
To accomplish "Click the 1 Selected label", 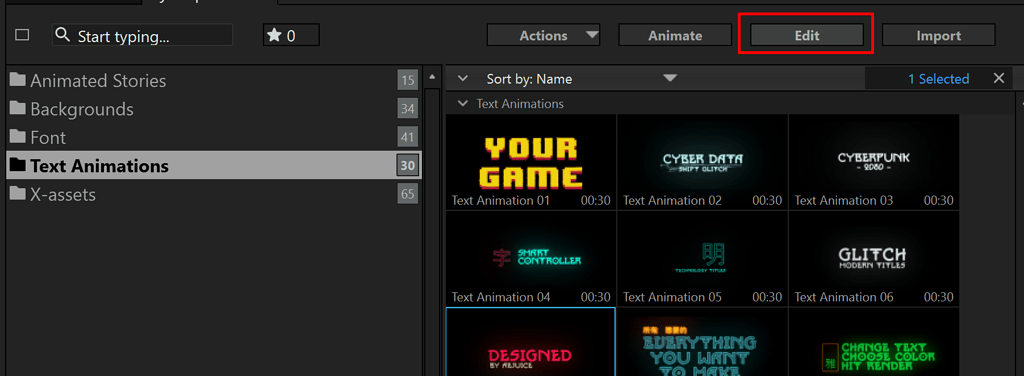I will [x=938, y=79].
